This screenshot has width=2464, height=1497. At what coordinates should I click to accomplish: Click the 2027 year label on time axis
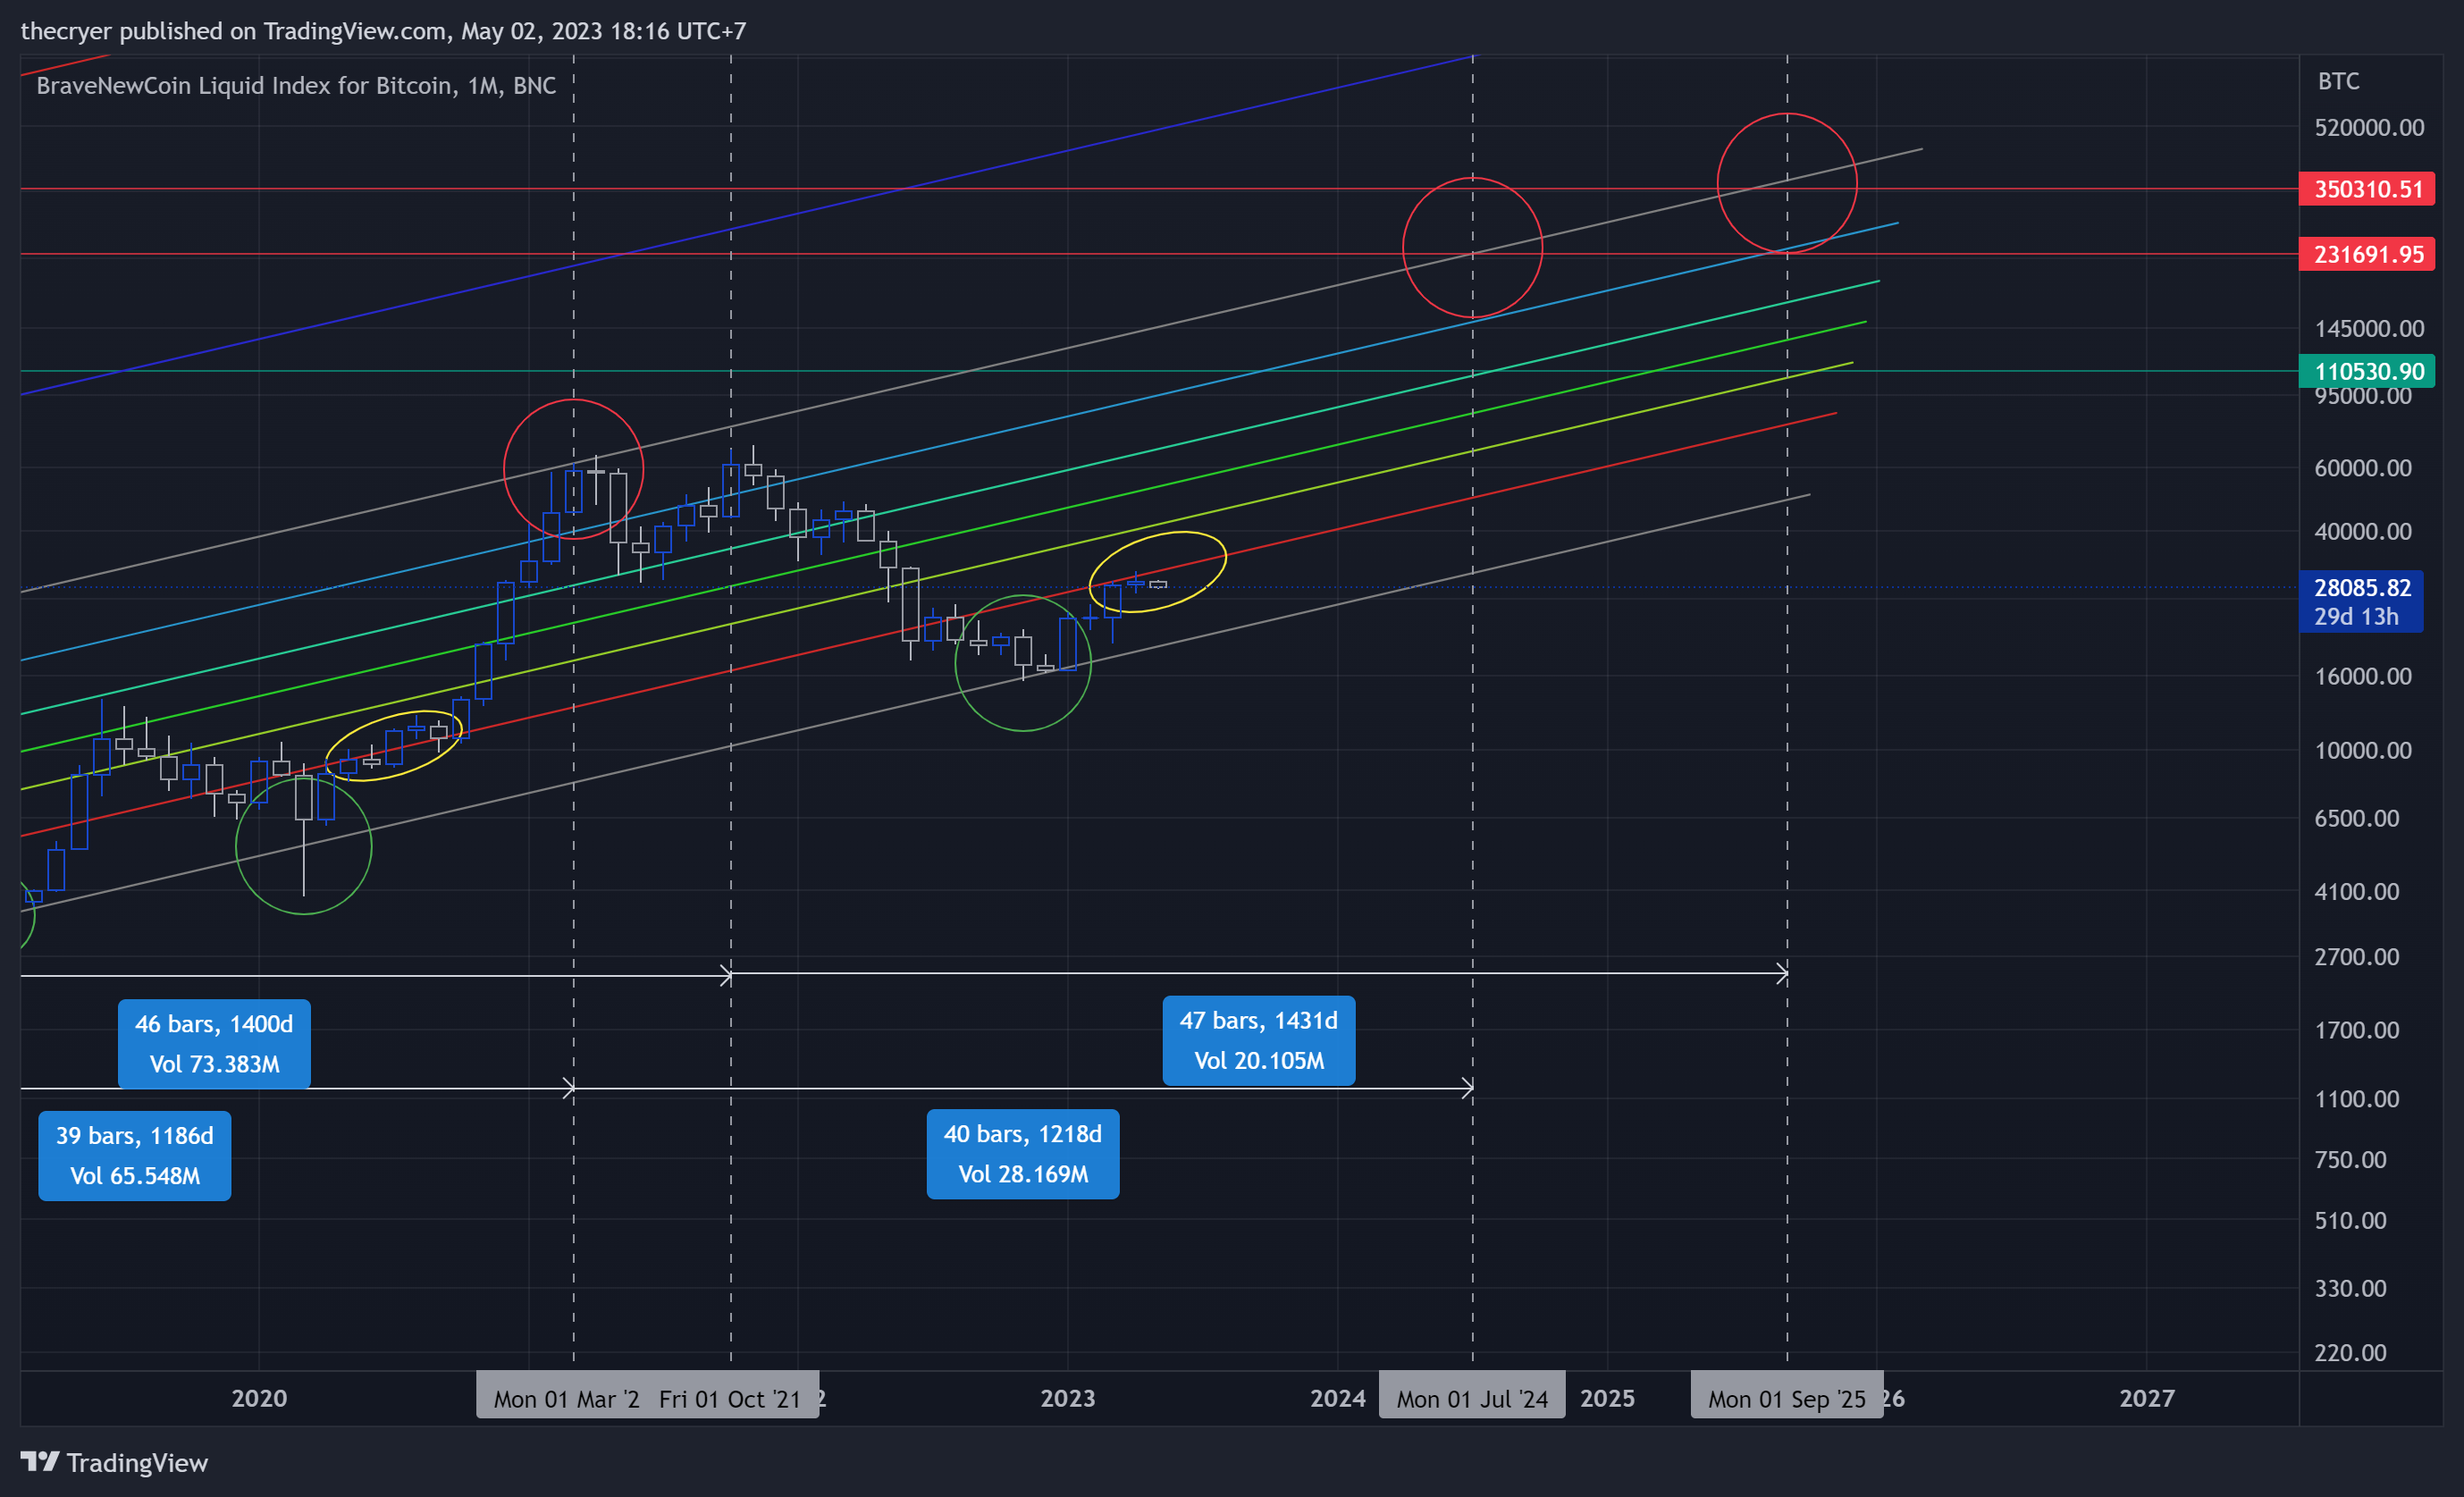click(2147, 1398)
